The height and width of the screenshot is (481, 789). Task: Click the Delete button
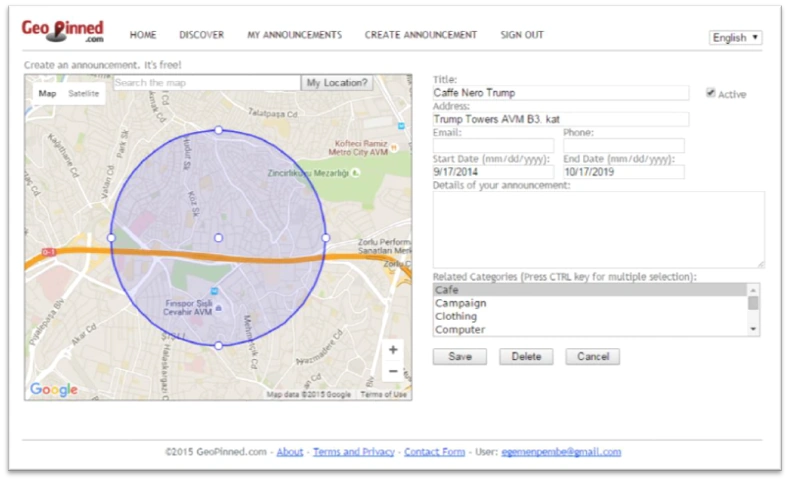(526, 356)
